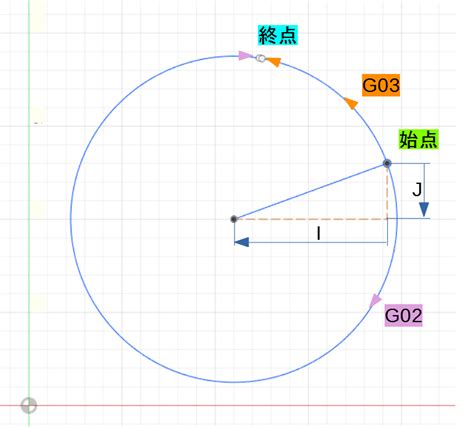Click the purple arrowhead near end point
474x427 pixels.
(x=245, y=55)
